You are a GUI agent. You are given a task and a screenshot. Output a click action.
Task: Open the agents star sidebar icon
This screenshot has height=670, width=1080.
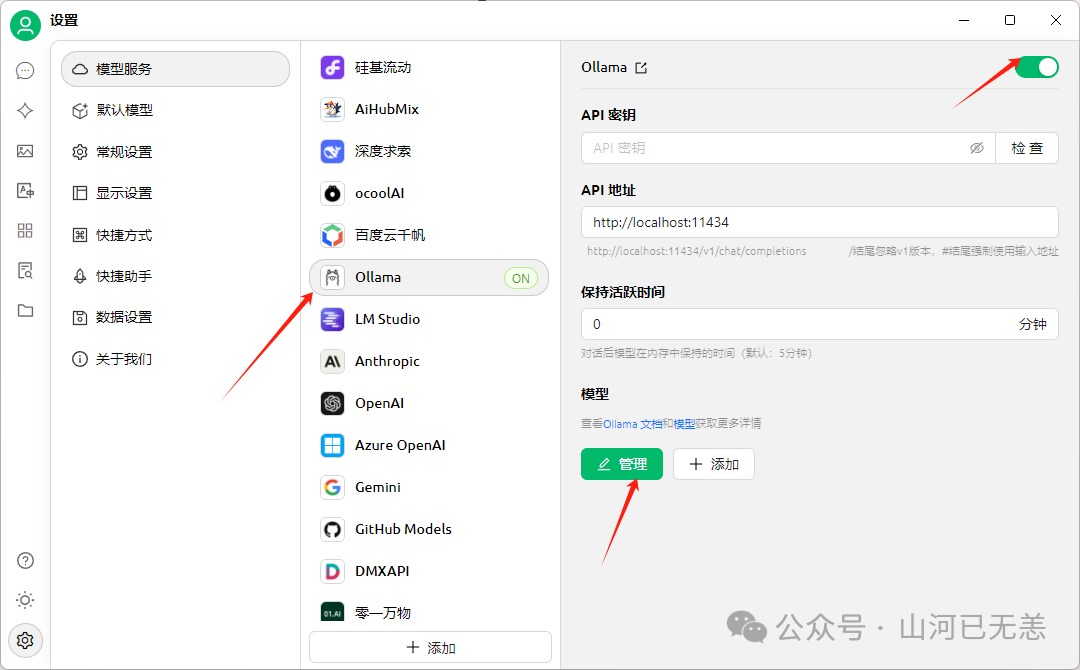tap(25, 111)
